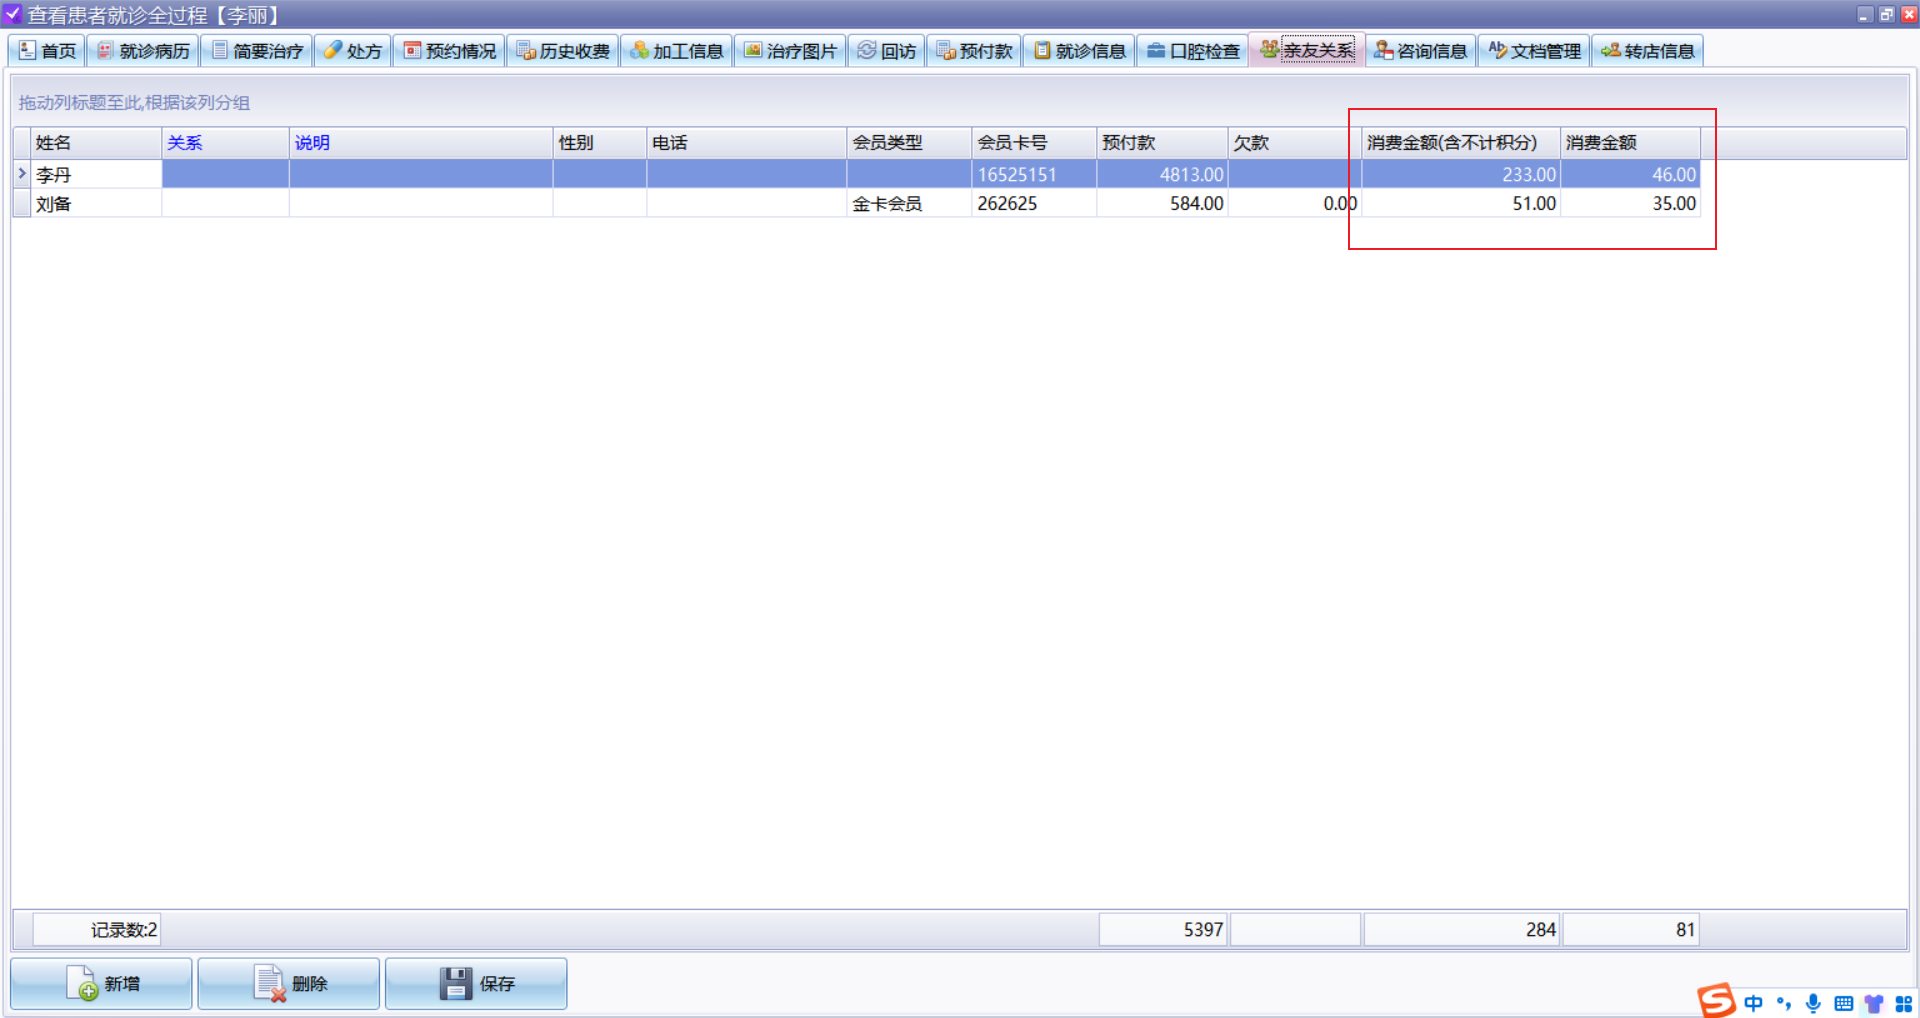Image resolution: width=1920 pixels, height=1018 pixels.
Task: Toggle the 中 Chinese input mode
Action: coord(1754,1003)
